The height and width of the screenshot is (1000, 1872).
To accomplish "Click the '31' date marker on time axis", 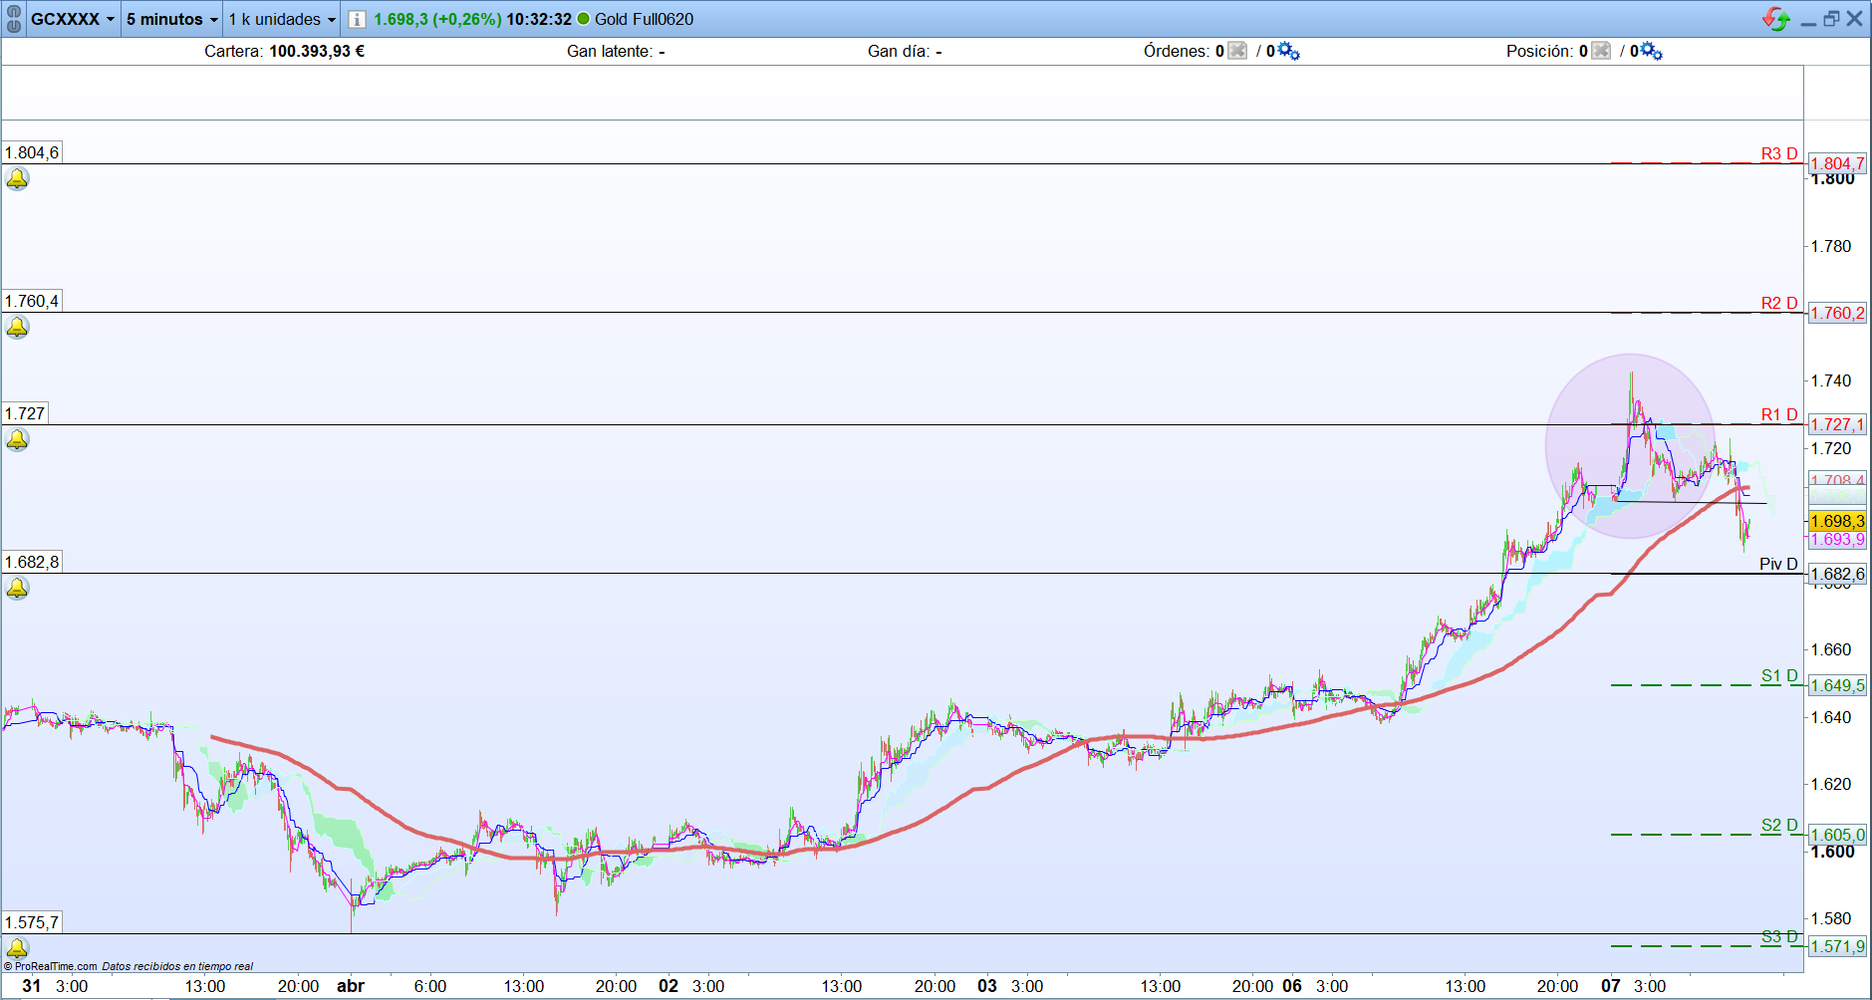I will 32,986.
